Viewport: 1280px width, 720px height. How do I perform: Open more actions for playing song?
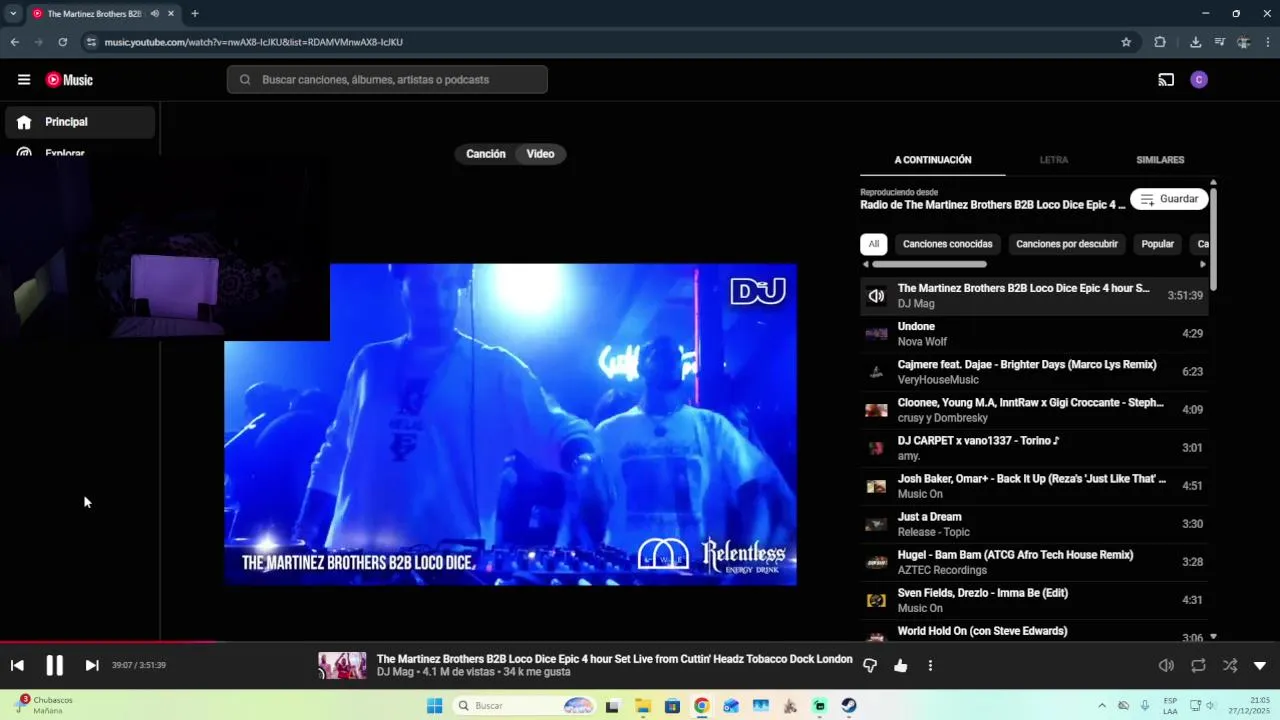tap(930, 665)
